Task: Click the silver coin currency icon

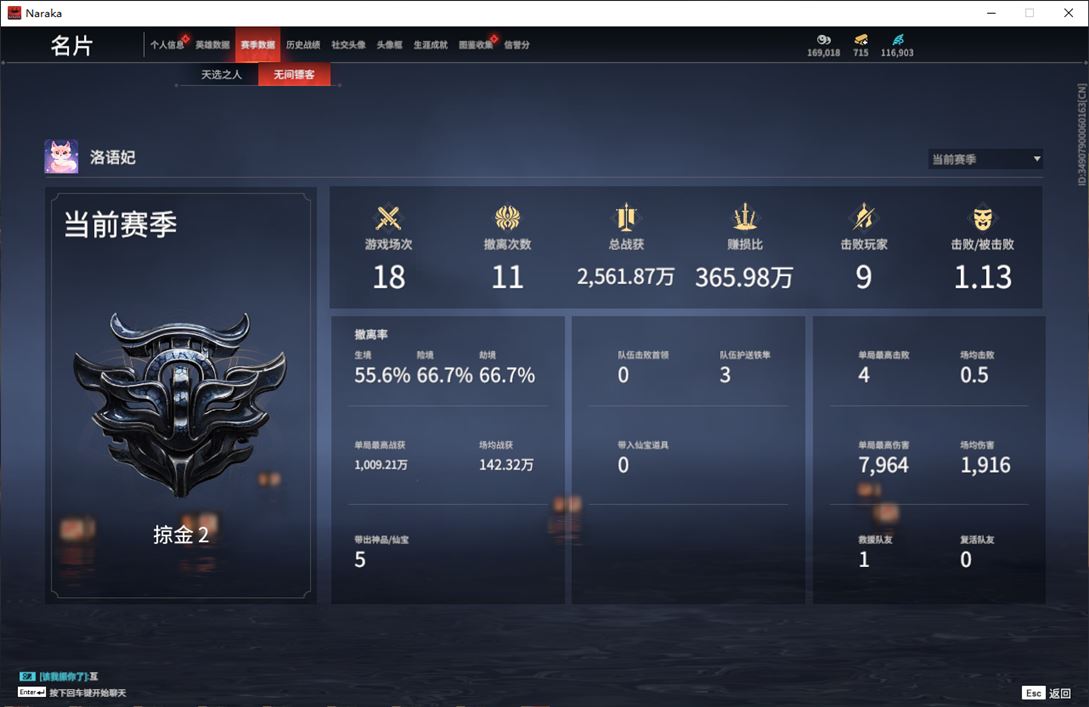Action: coord(824,40)
